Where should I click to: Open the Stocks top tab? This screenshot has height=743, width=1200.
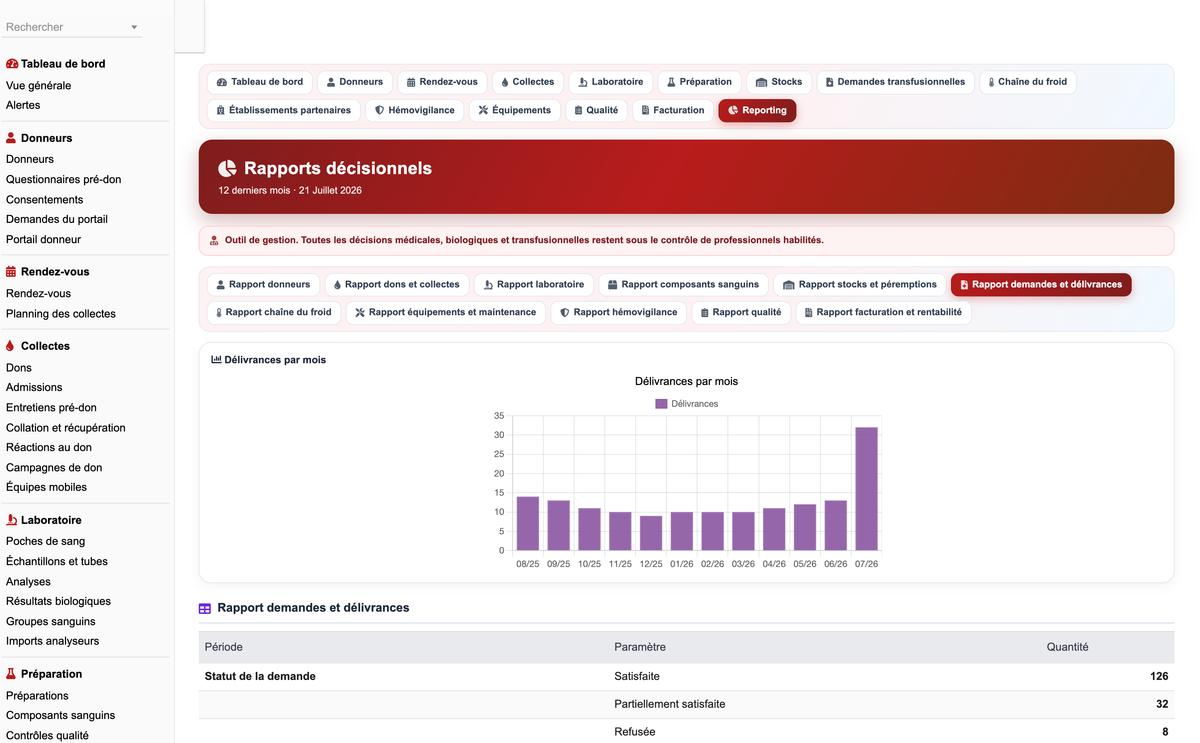point(779,82)
